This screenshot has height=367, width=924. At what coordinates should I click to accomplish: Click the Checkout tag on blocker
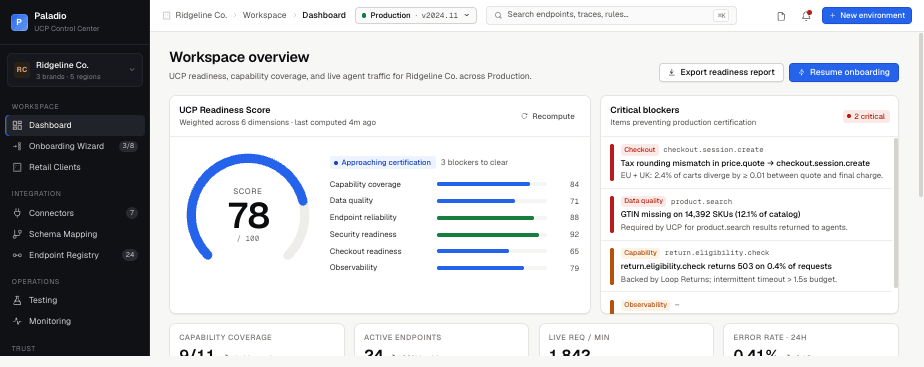pos(639,150)
